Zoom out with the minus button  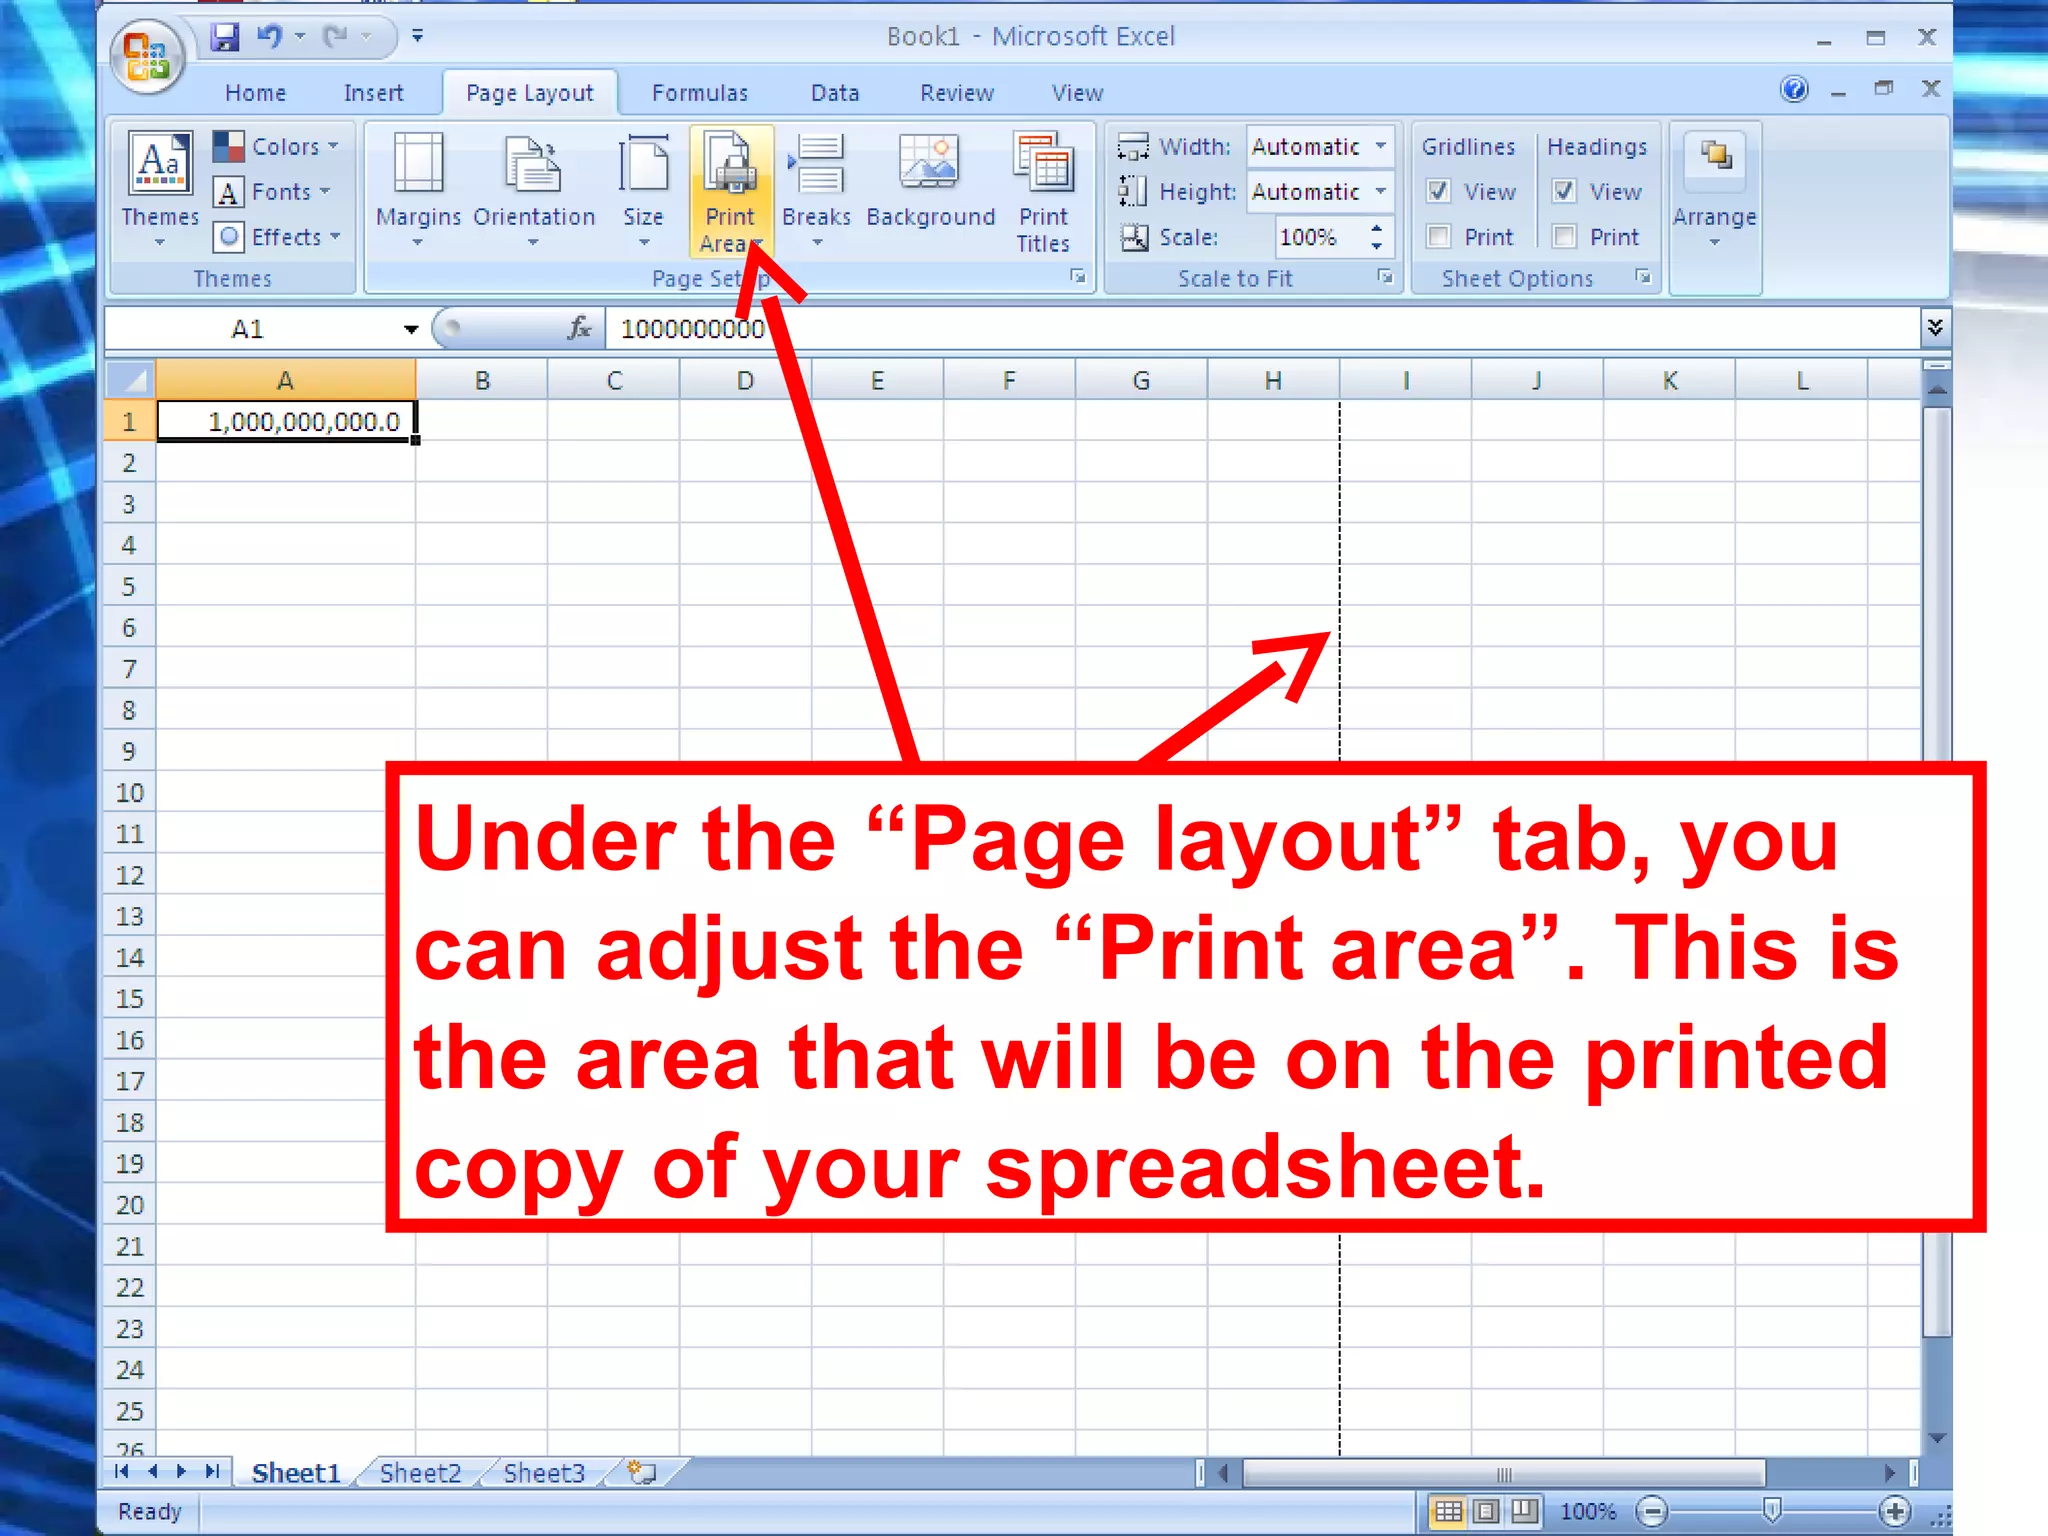pyautogui.click(x=1653, y=1511)
